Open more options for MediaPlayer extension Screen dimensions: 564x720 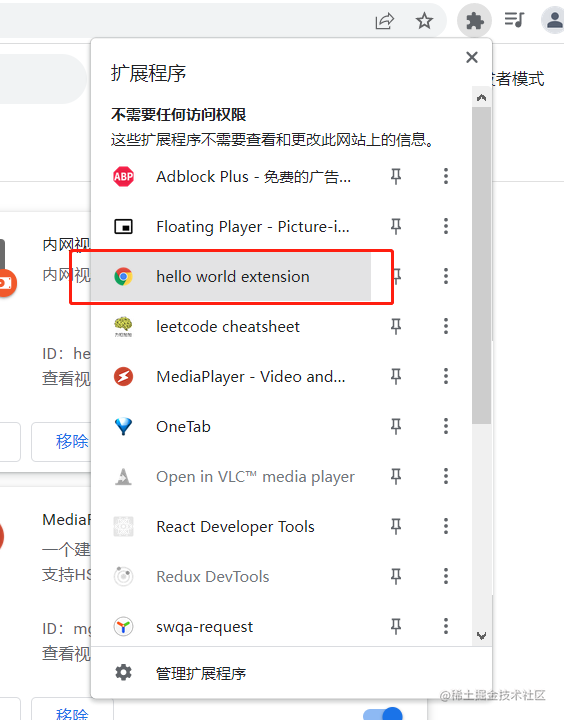(x=446, y=376)
